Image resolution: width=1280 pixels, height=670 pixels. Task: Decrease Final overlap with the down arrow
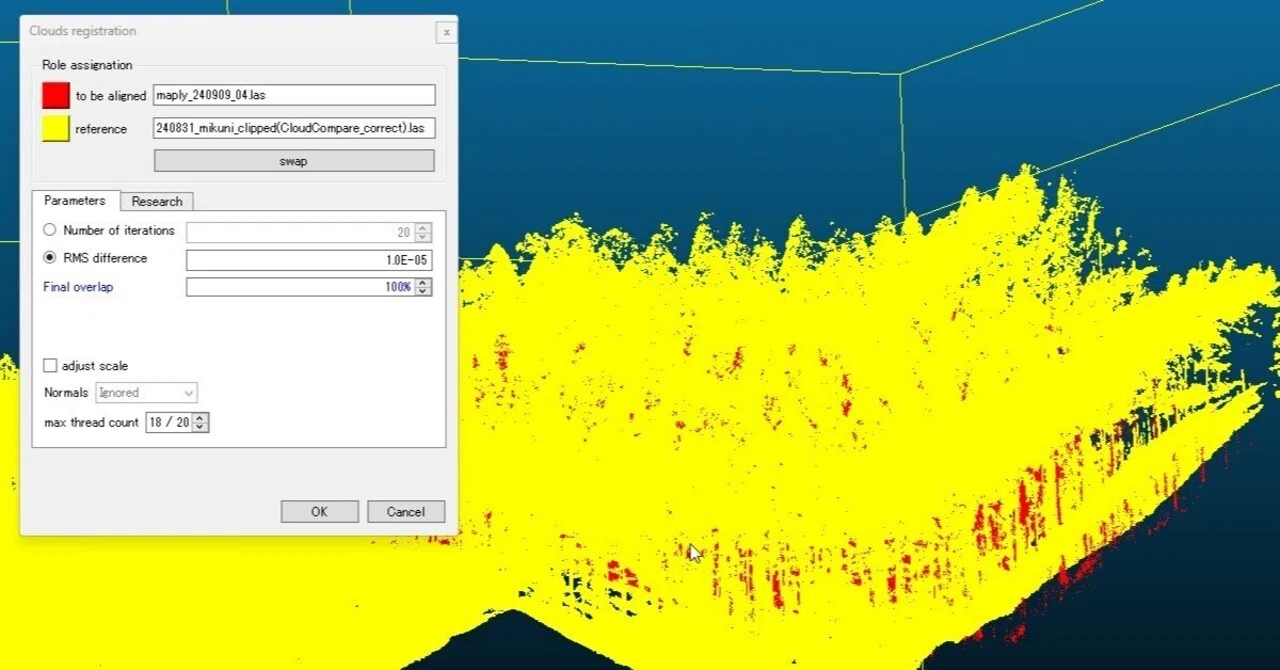pyautogui.click(x=423, y=292)
